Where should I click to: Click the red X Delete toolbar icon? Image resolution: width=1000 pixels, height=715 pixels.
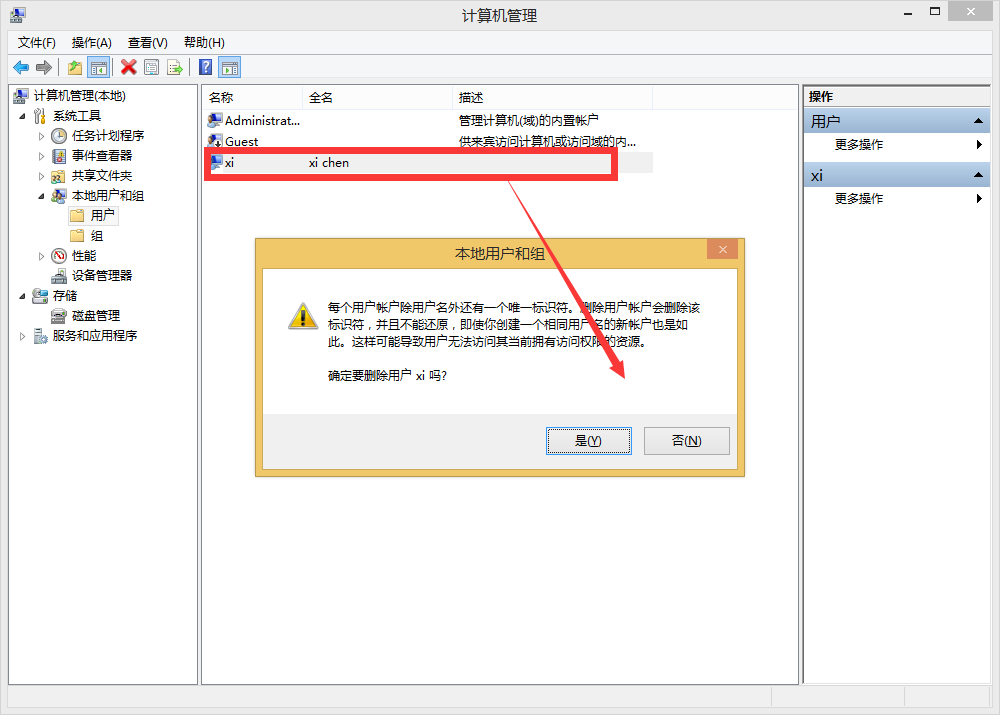(129, 67)
